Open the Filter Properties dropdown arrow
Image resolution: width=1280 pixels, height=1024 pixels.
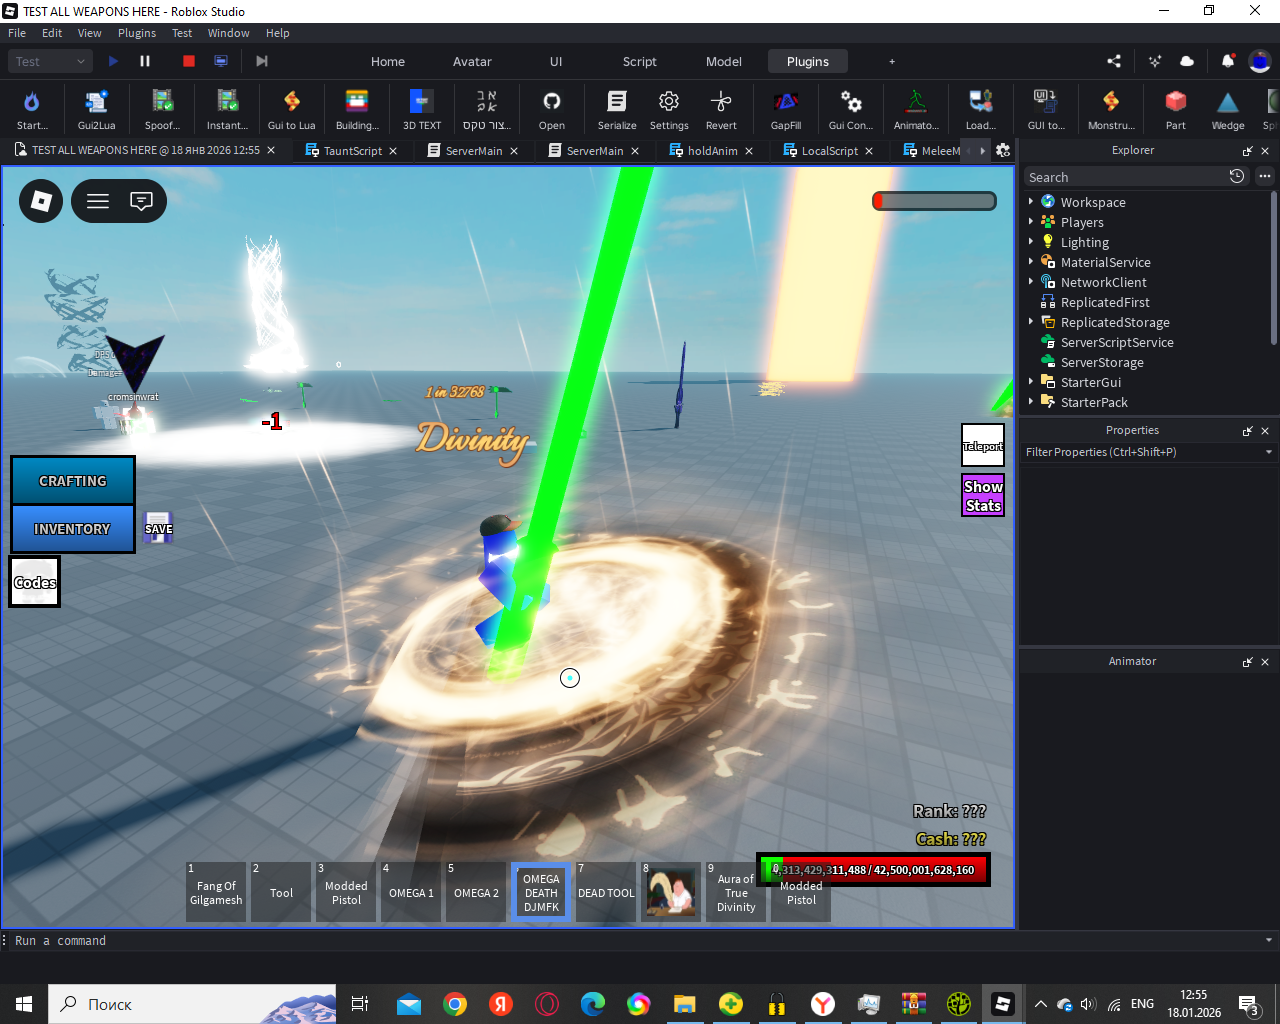click(1269, 452)
